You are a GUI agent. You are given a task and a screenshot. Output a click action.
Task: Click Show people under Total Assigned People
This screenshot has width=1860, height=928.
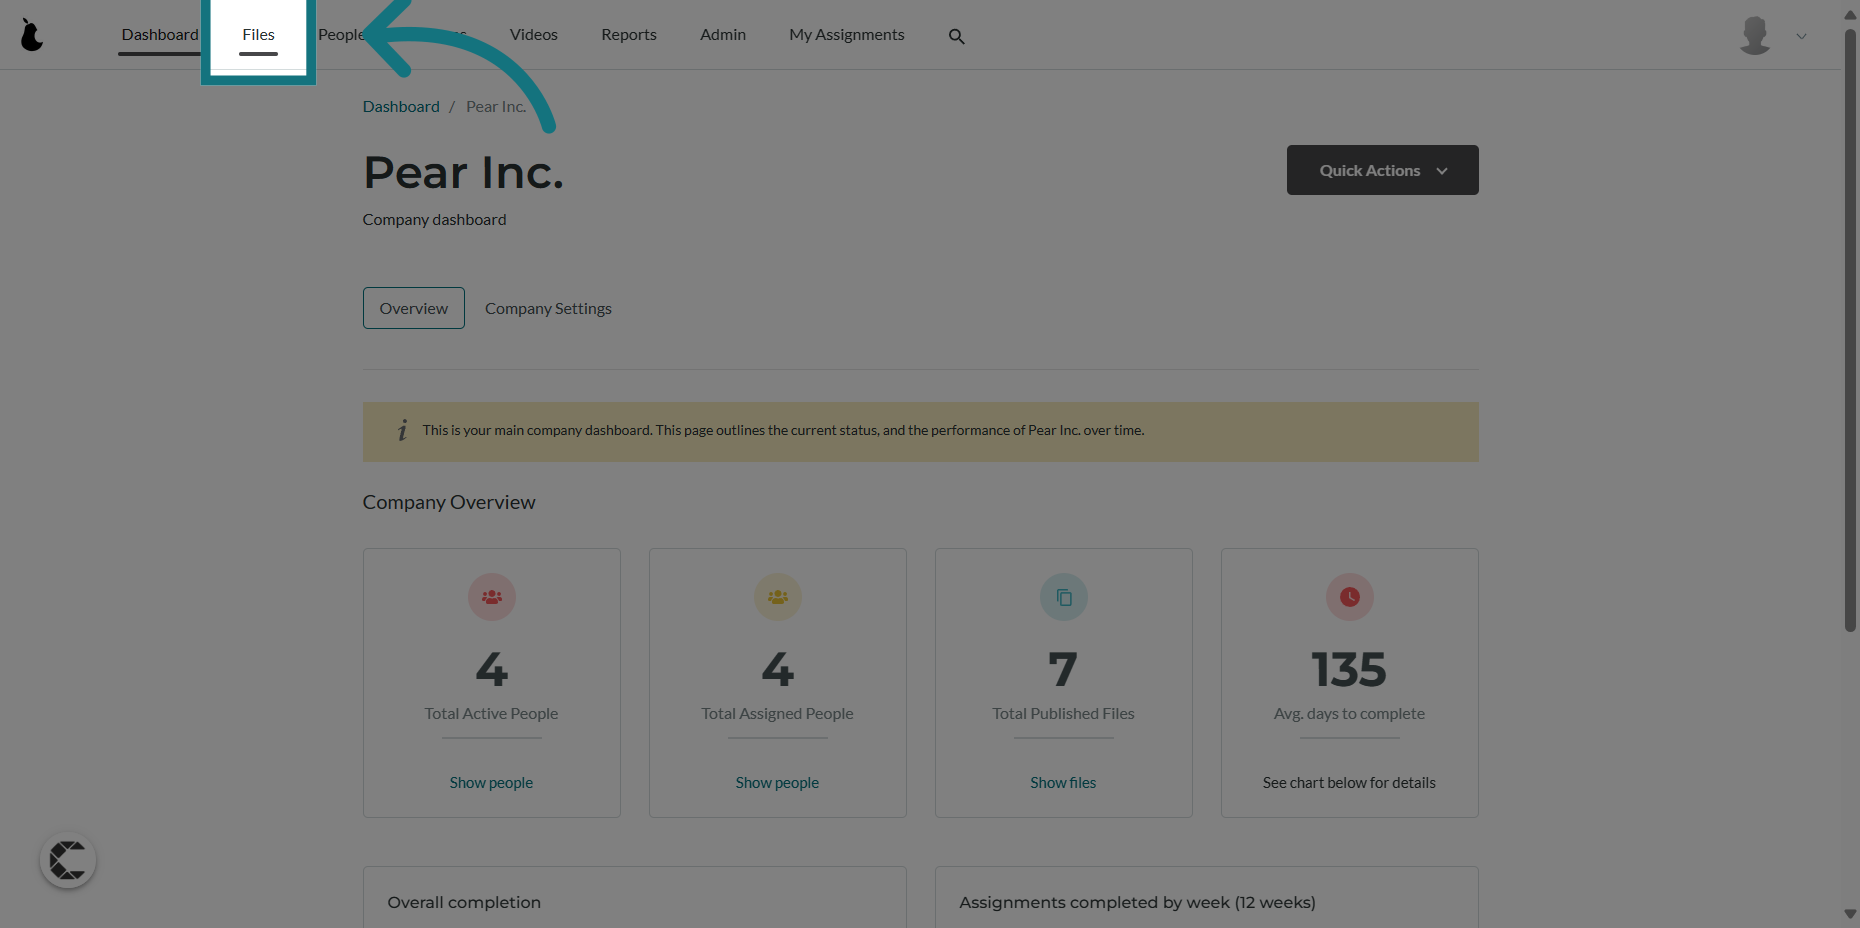pos(777,782)
